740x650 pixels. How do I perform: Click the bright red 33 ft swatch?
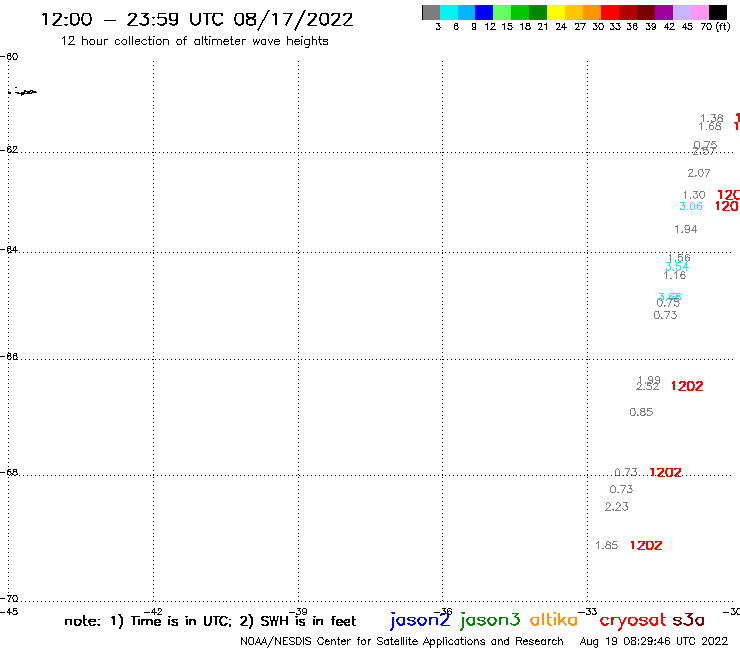(610, 12)
